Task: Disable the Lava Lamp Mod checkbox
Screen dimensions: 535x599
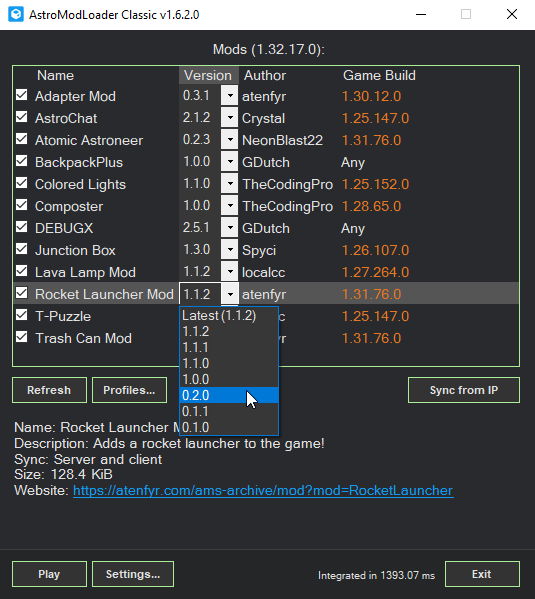Action: pos(22,271)
